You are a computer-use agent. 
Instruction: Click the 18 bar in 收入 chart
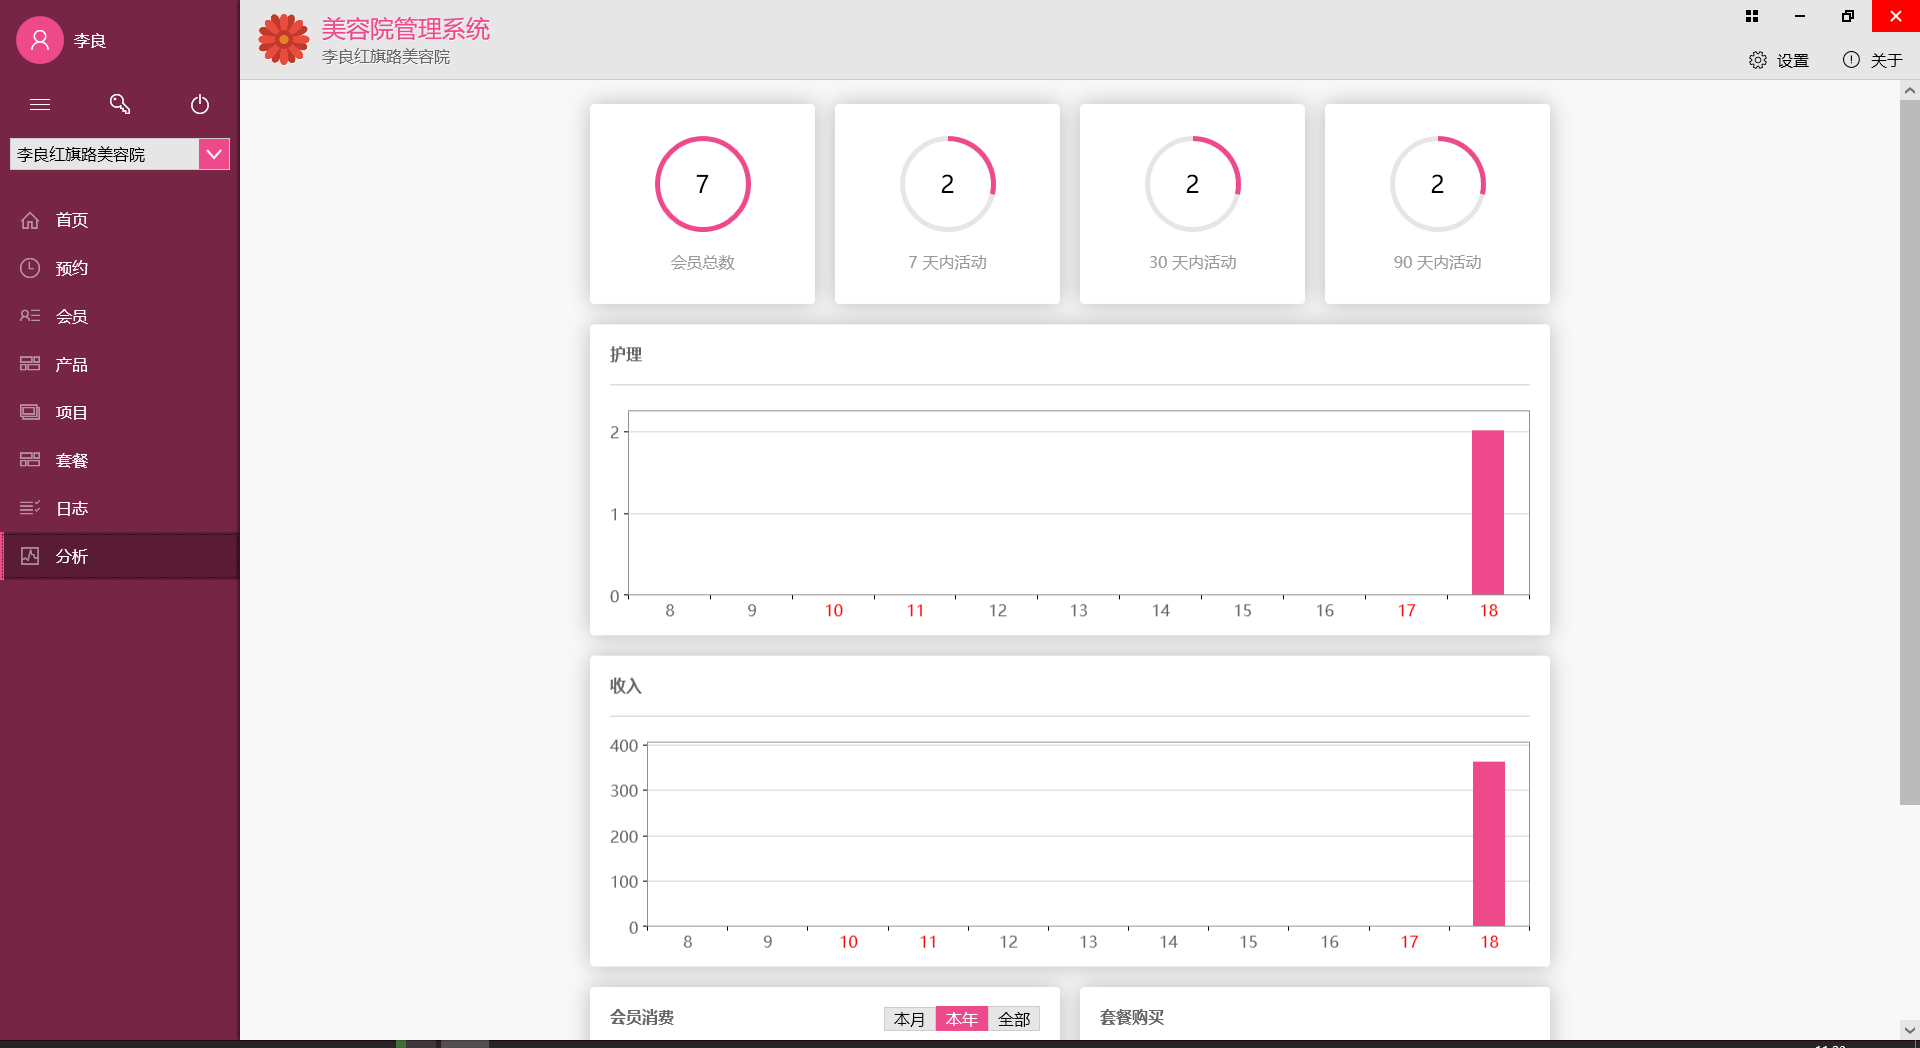coord(1489,844)
